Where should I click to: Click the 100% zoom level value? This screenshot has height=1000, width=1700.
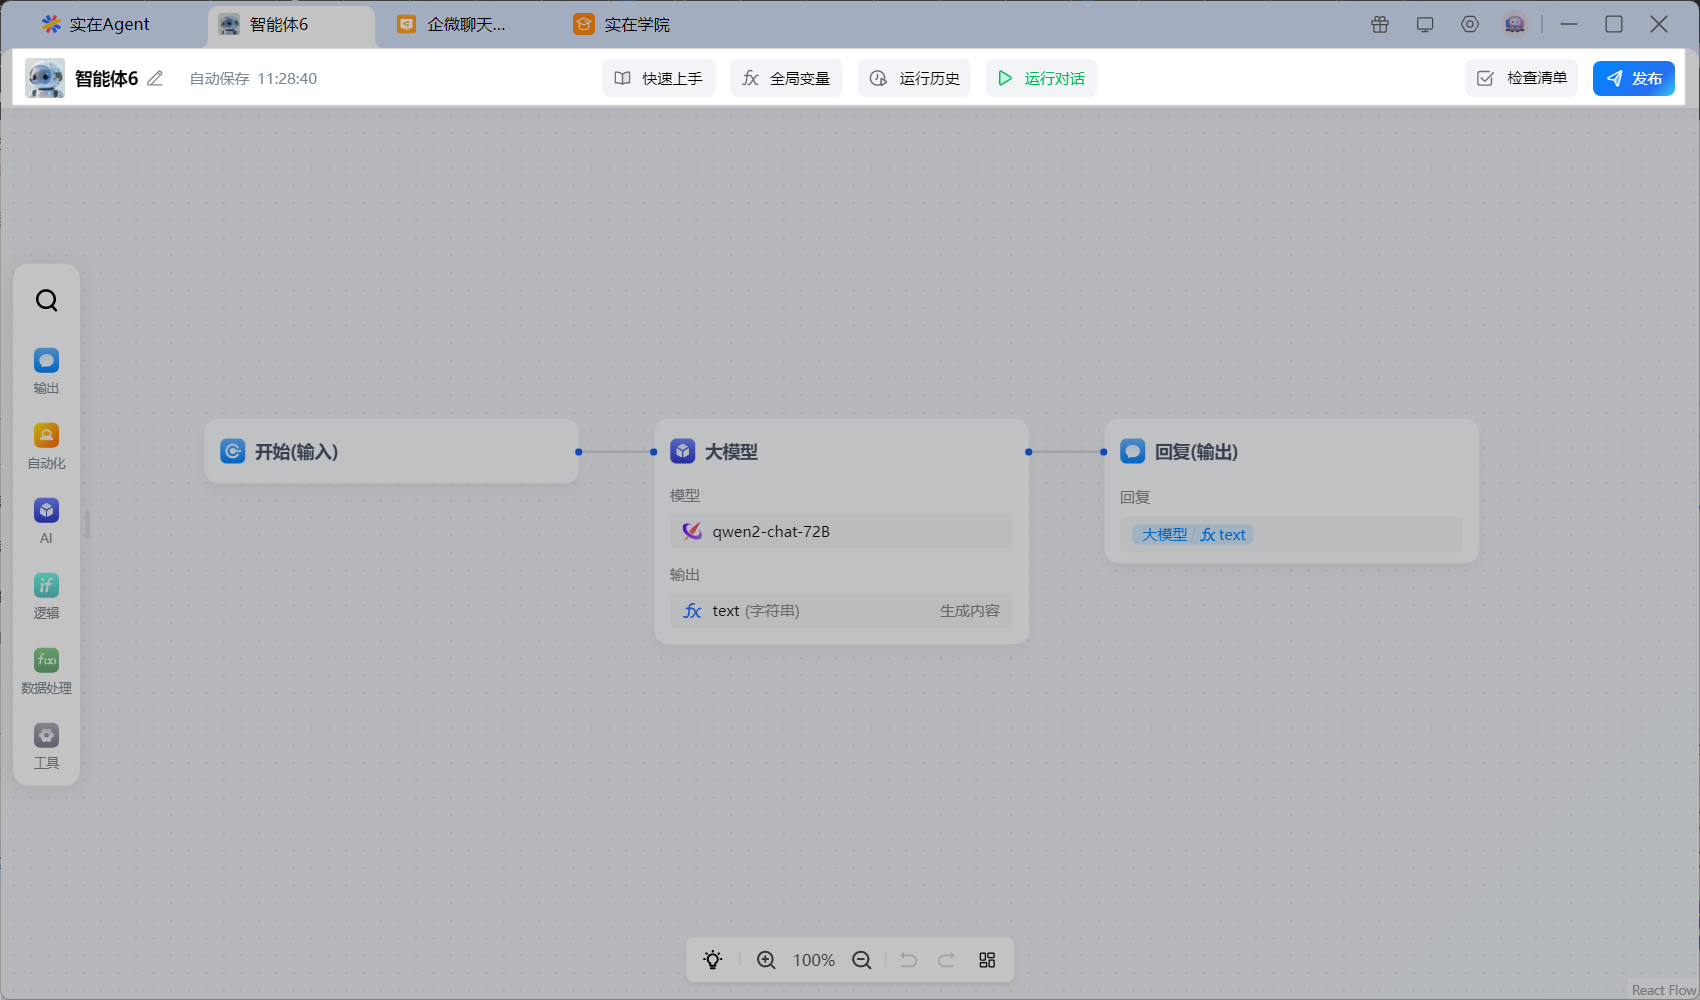(x=814, y=960)
